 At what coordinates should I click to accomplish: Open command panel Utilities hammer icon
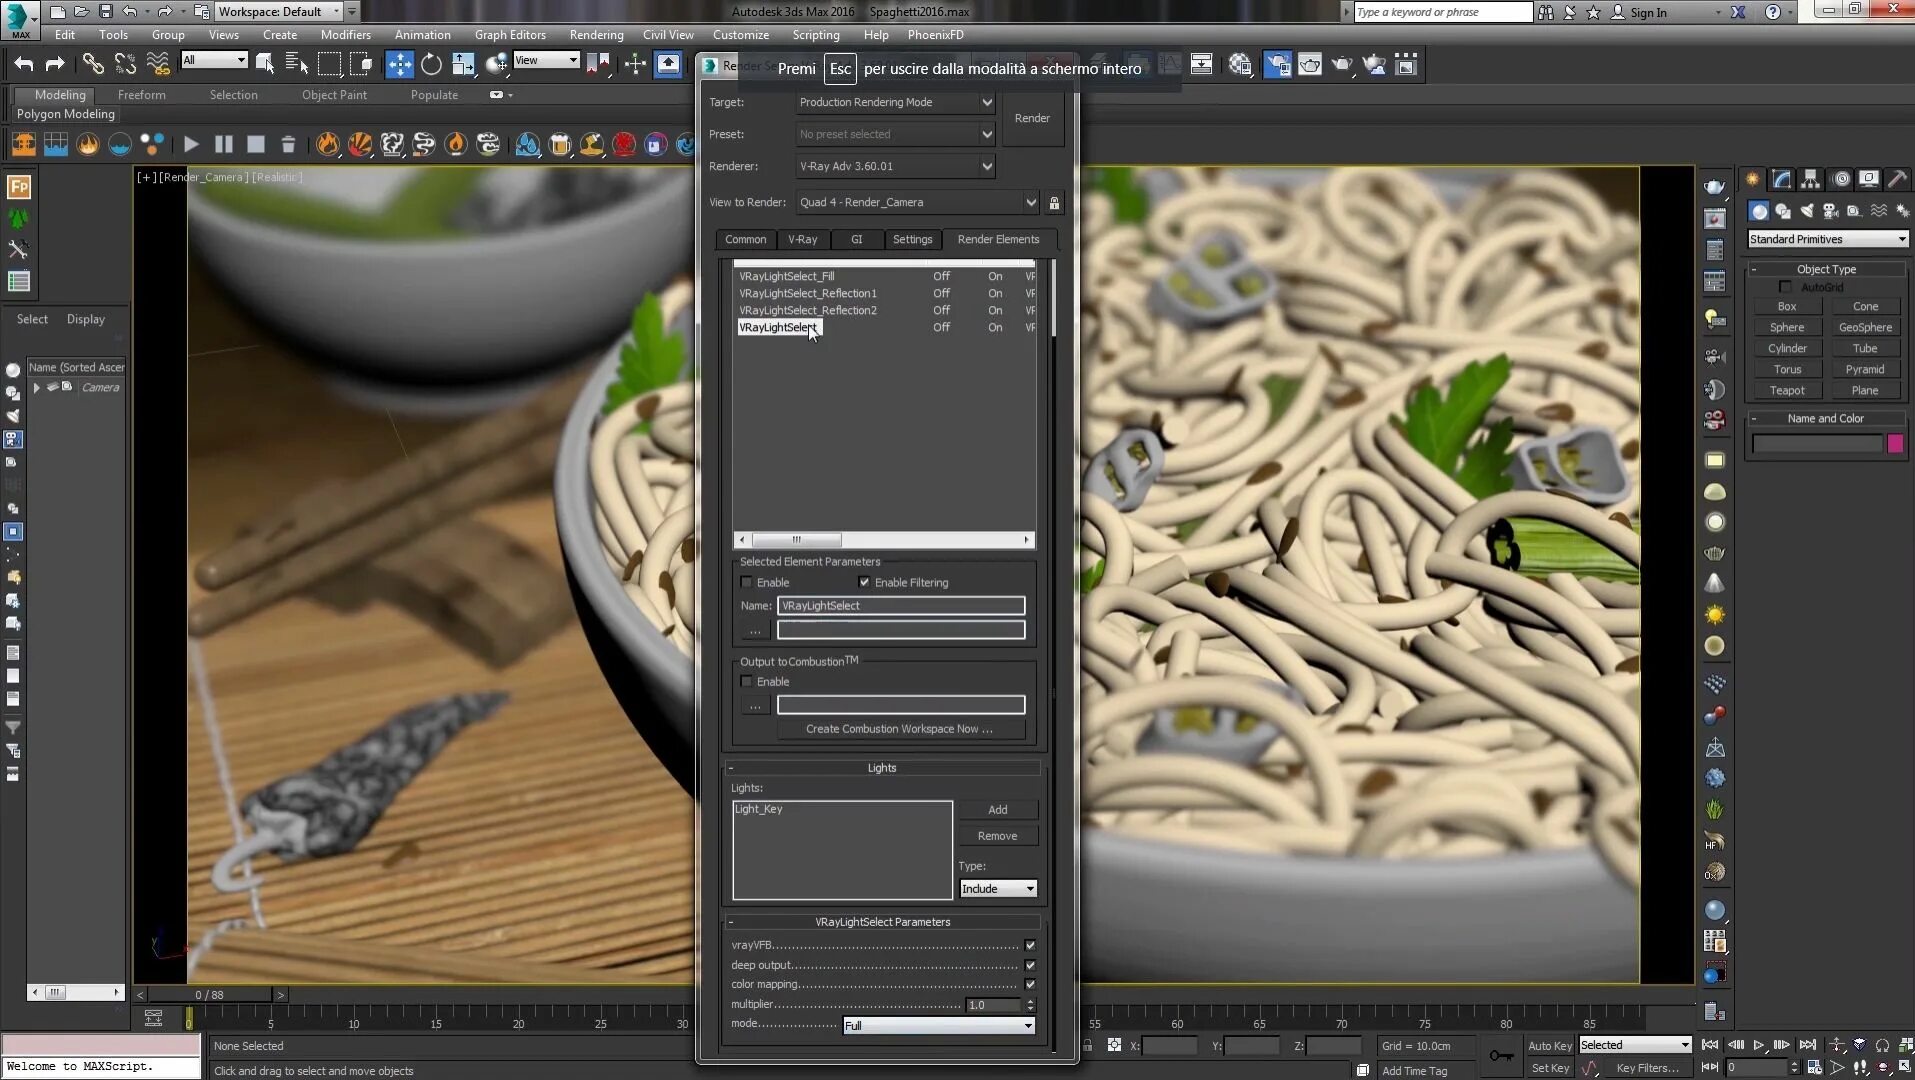click(1897, 179)
